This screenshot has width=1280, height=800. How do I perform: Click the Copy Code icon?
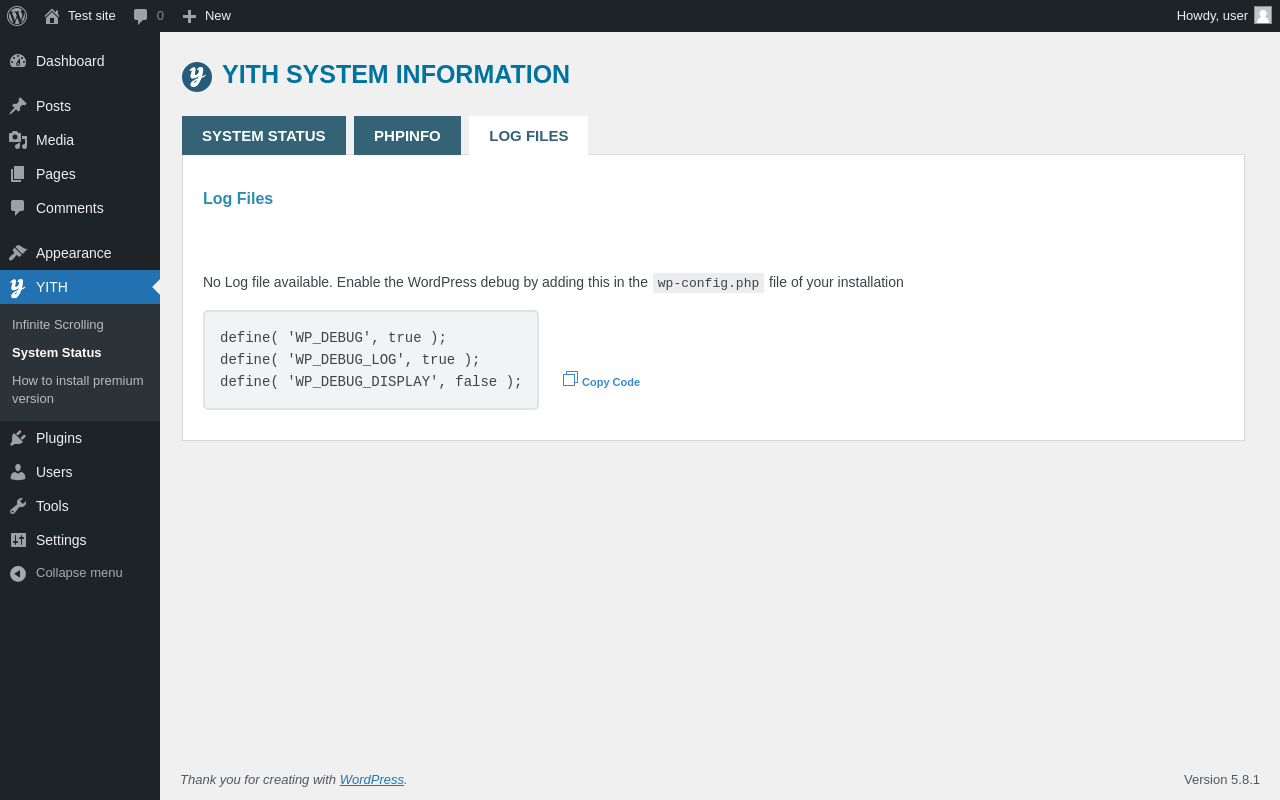570,379
